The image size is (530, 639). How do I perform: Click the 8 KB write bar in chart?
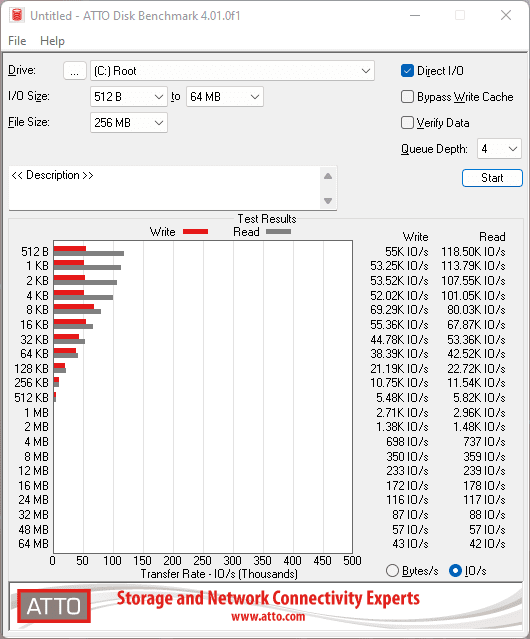click(74, 307)
